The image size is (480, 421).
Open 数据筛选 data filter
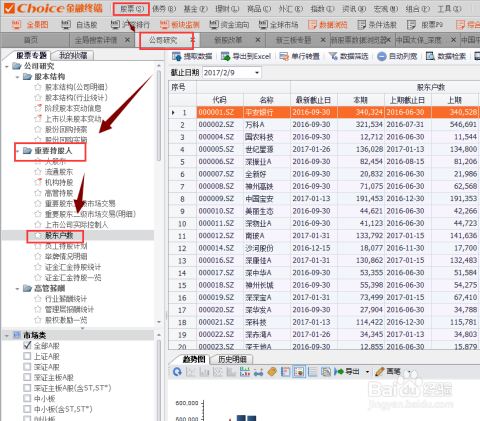coord(348,56)
